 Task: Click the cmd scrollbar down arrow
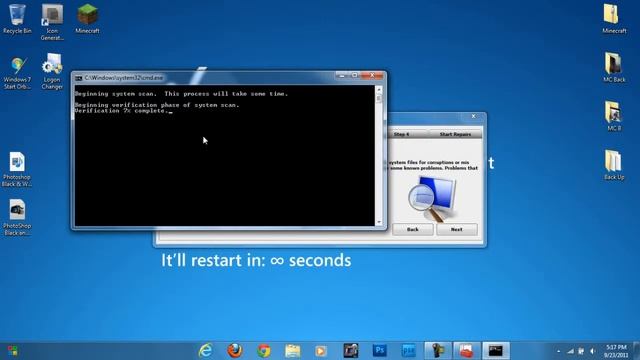379,222
